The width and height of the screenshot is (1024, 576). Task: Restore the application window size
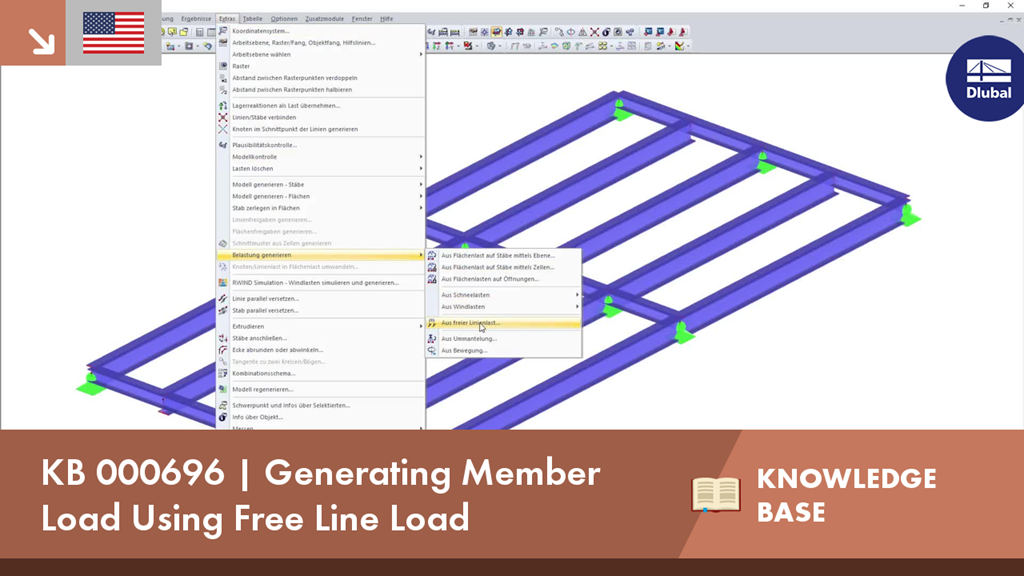coord(986,5)
